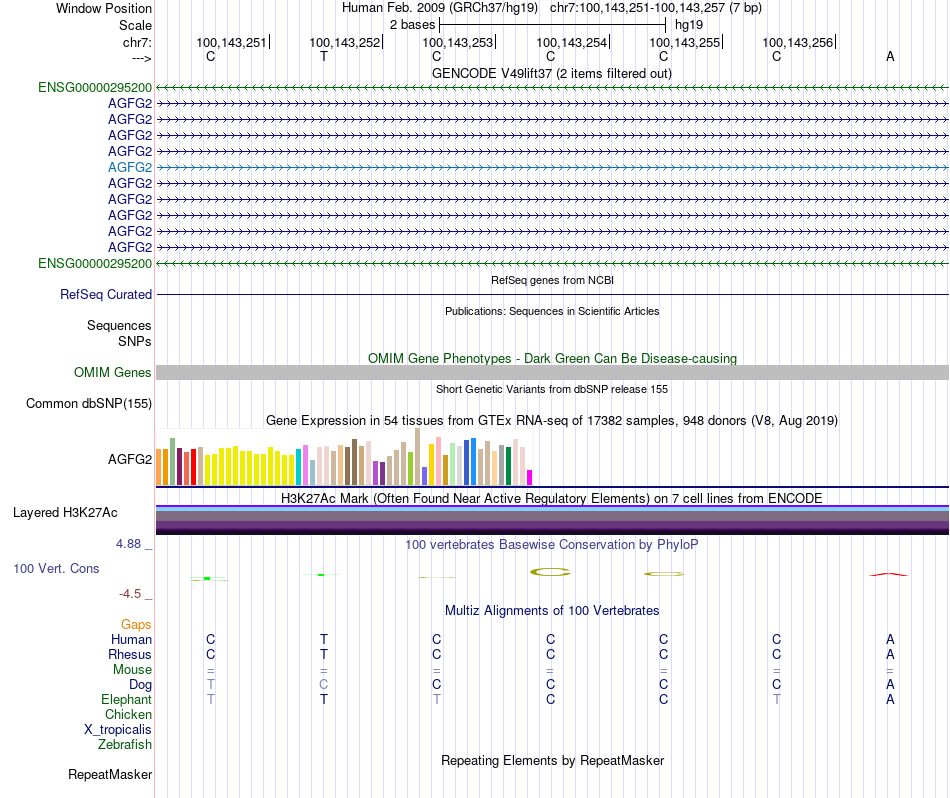Image resolution: width=950 pixels, height=798 pixels.
Task: Click the RepeatMasker track label
Action: pyautogui.click(x=110, y=774)
